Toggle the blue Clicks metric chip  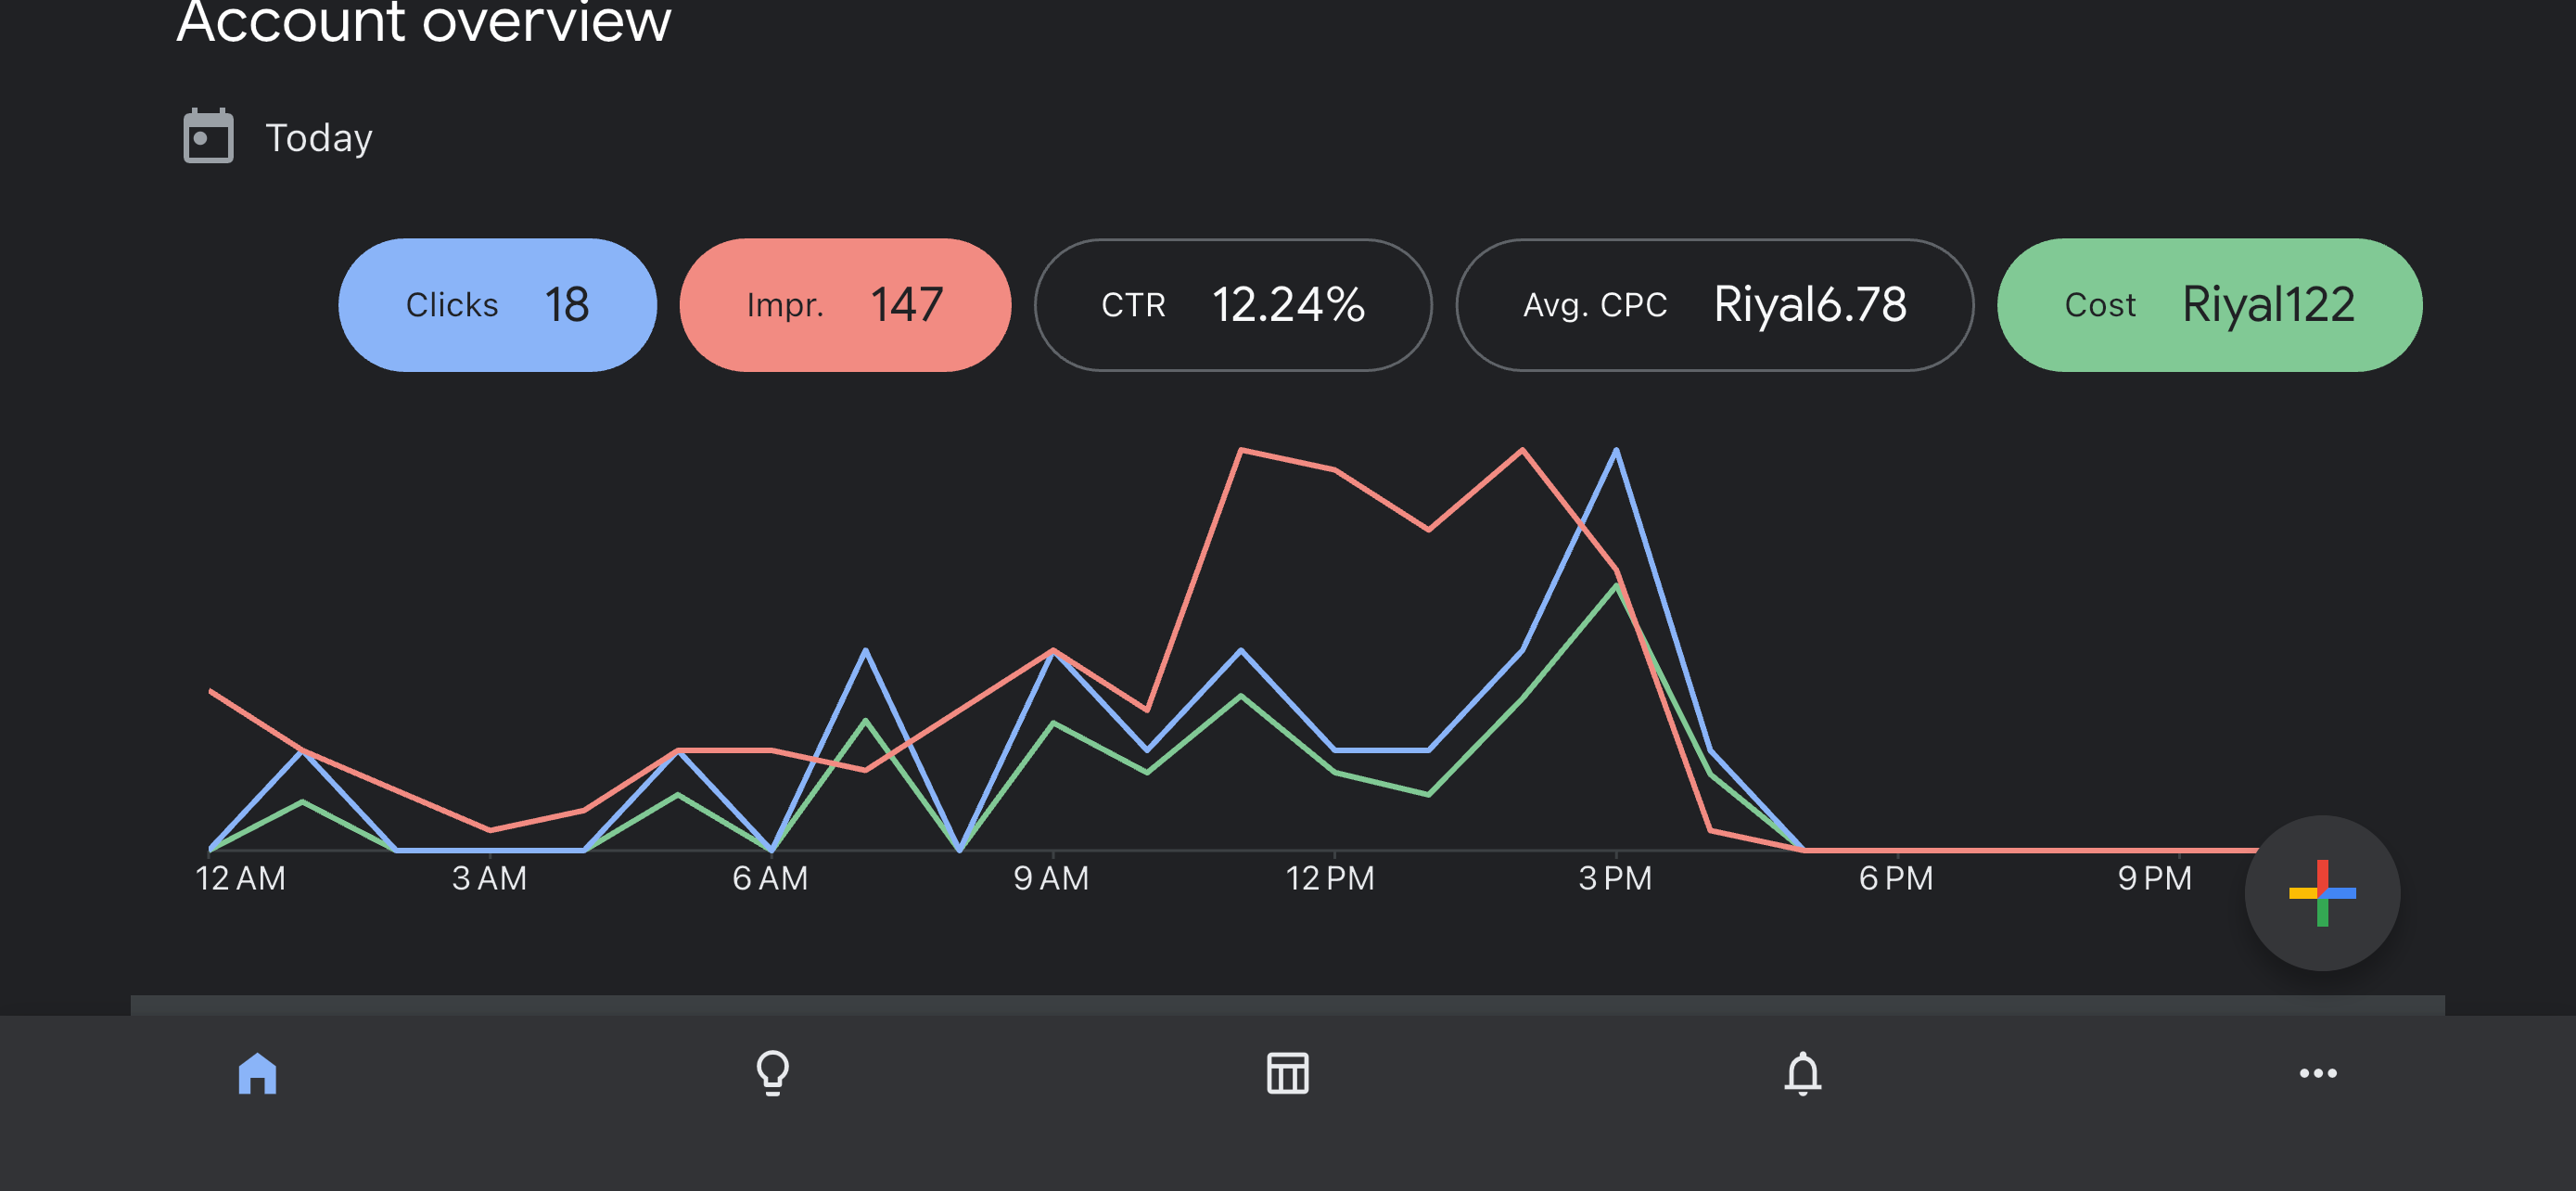tap(497, 305)
